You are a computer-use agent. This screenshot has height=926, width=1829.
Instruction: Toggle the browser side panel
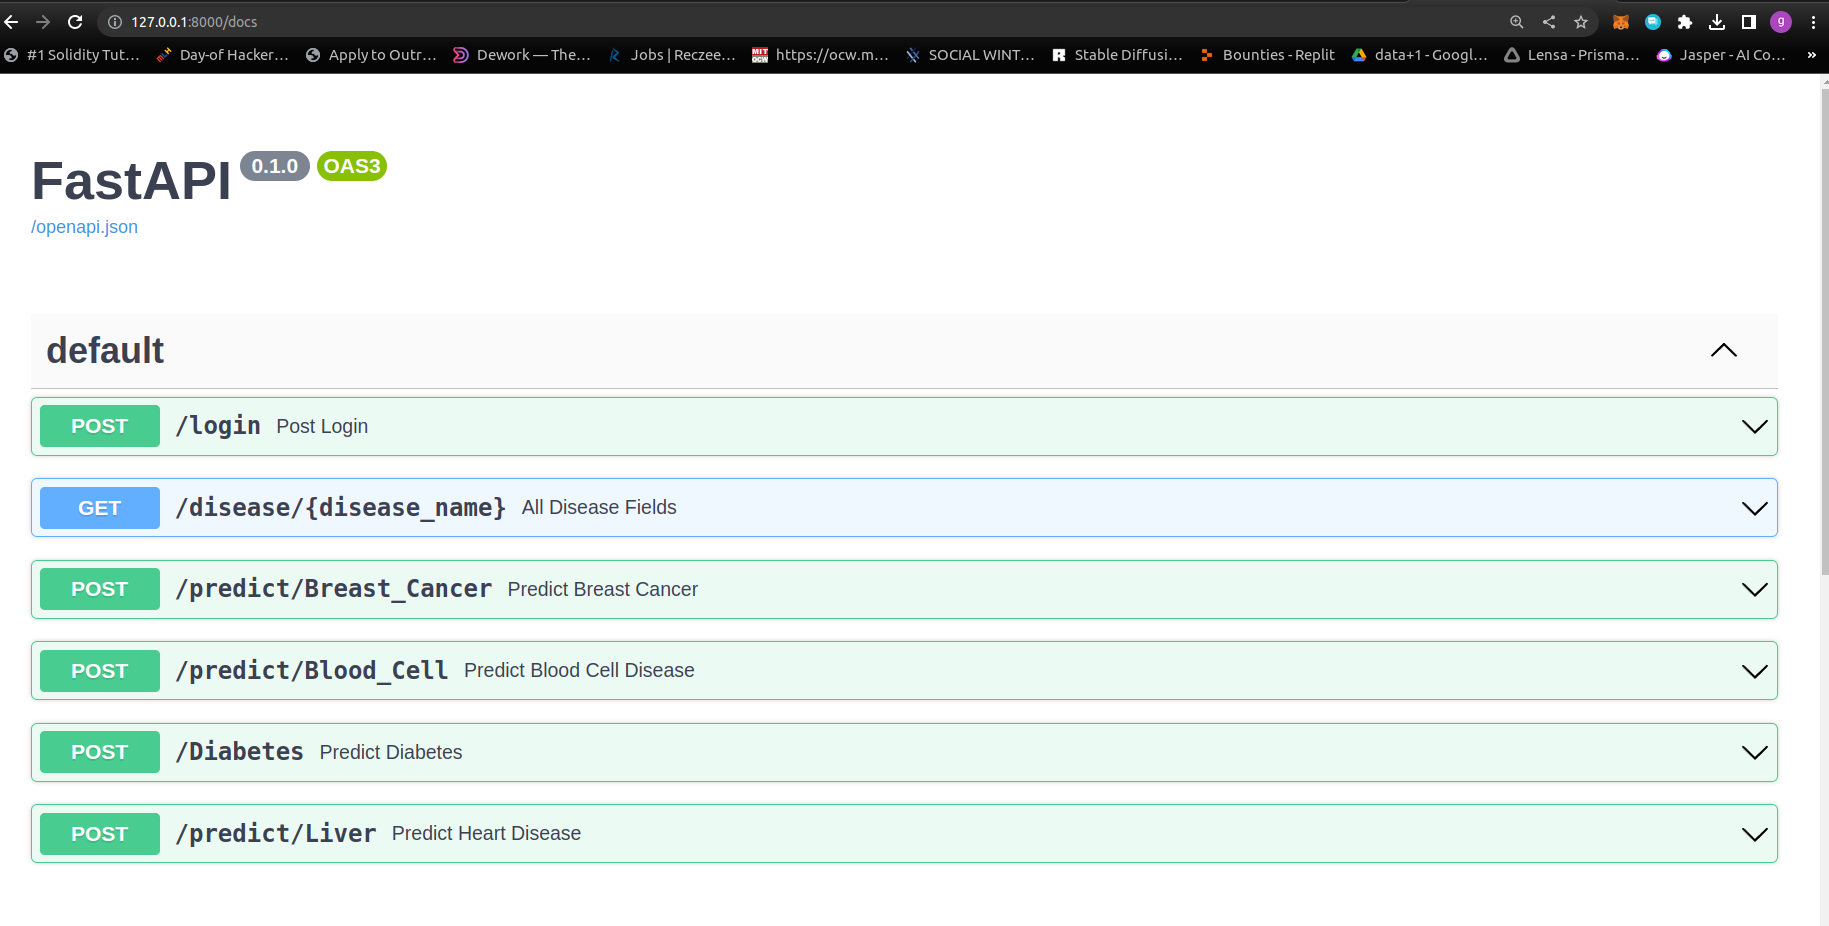point(1749,22)
